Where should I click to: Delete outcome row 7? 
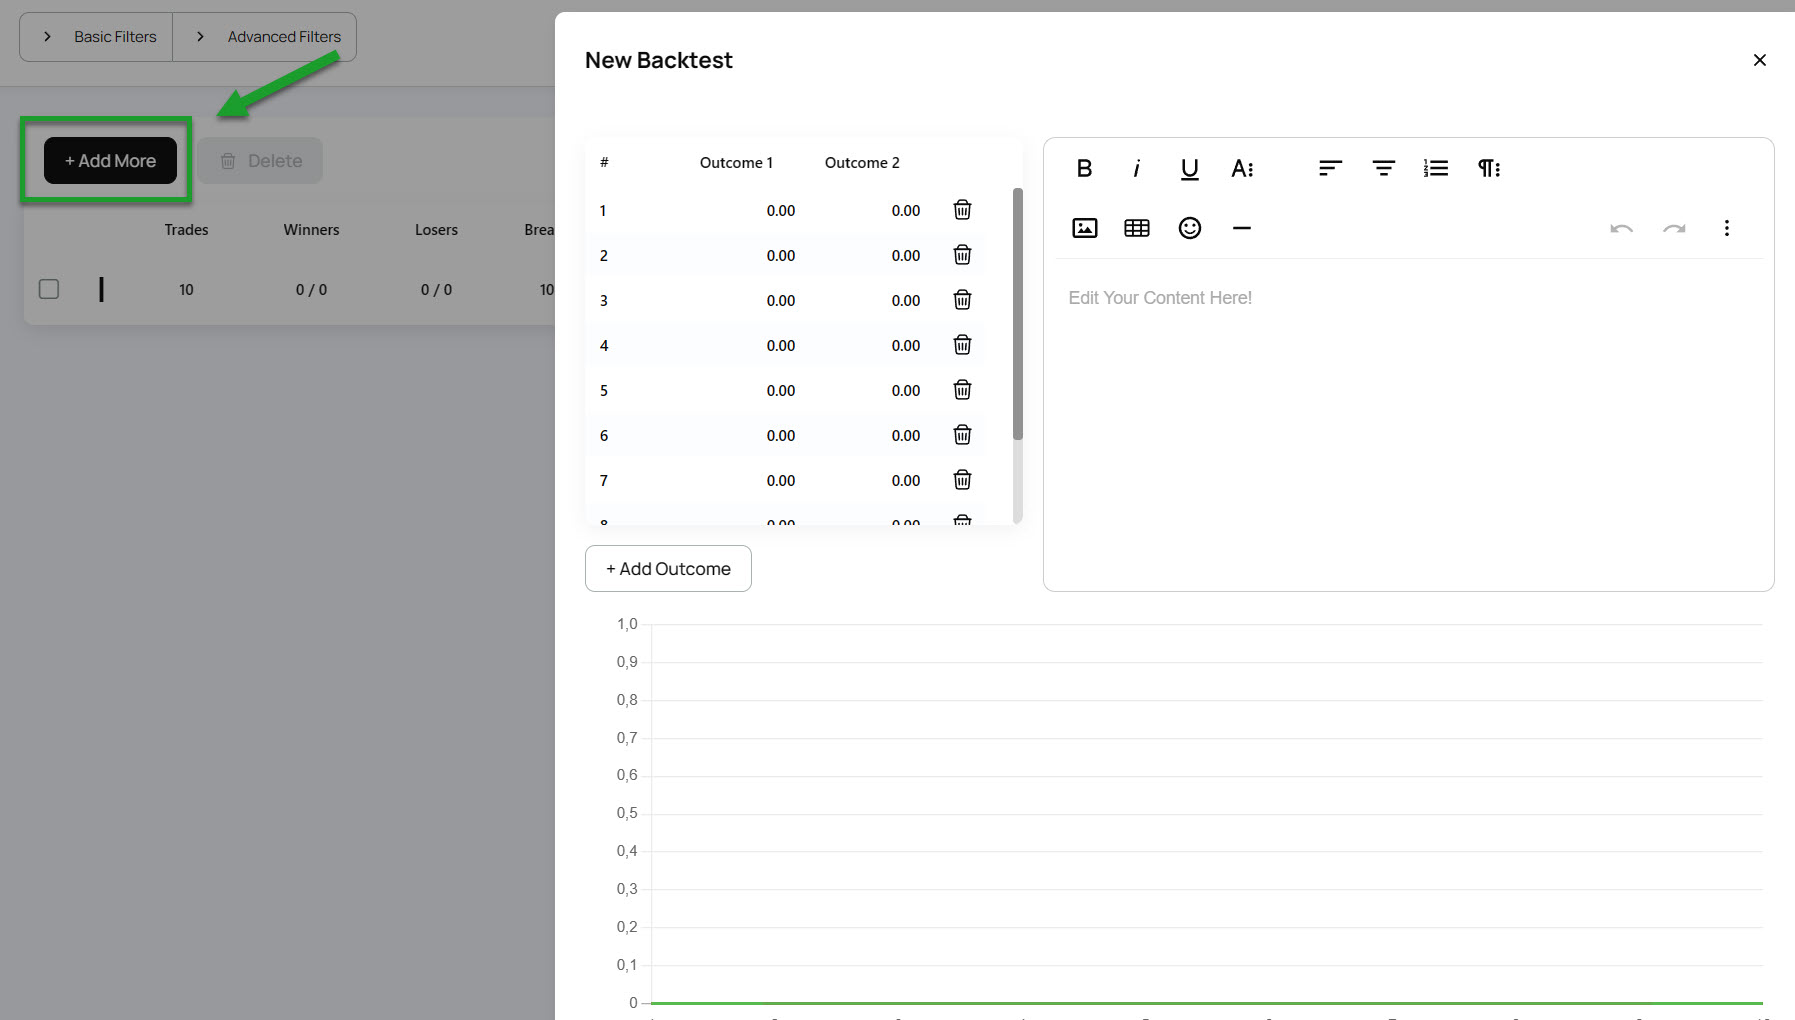coord(962,480)
